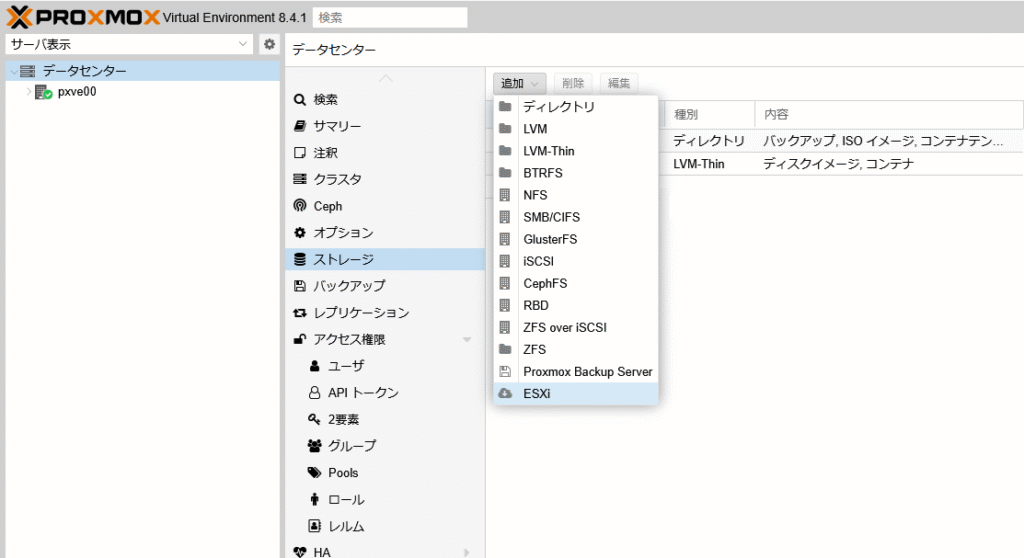Expand the pxve00 node arrow
The image size is (1024, 558).
click(x=29, y=92)
